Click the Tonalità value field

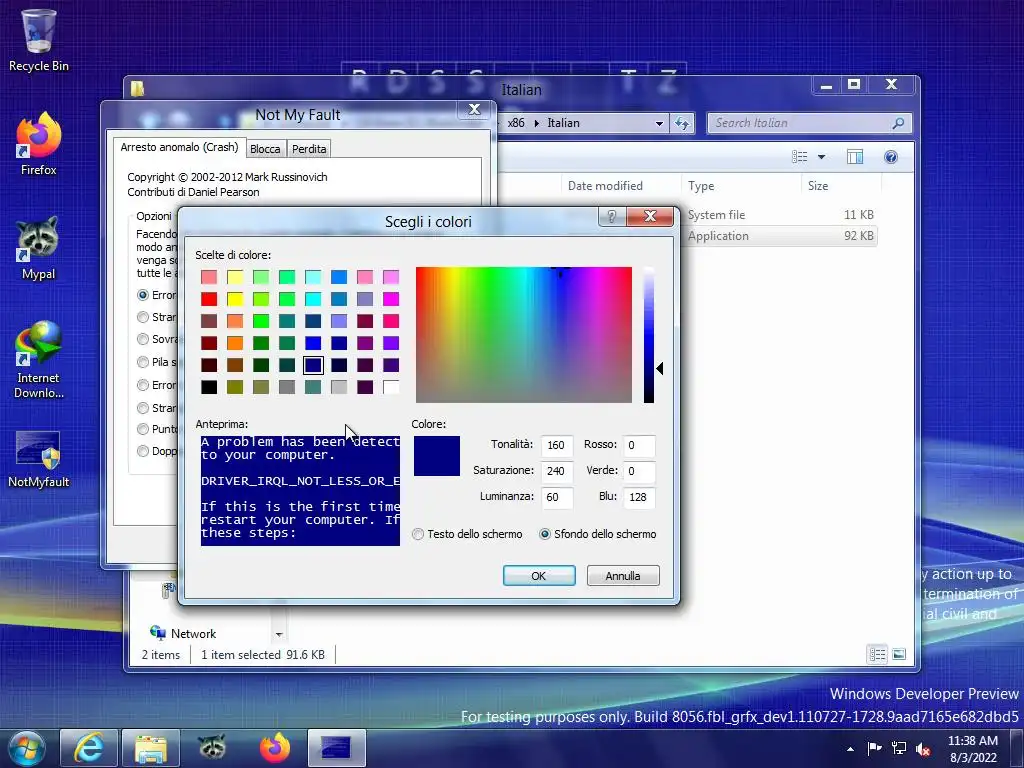(x=557, y=445)
